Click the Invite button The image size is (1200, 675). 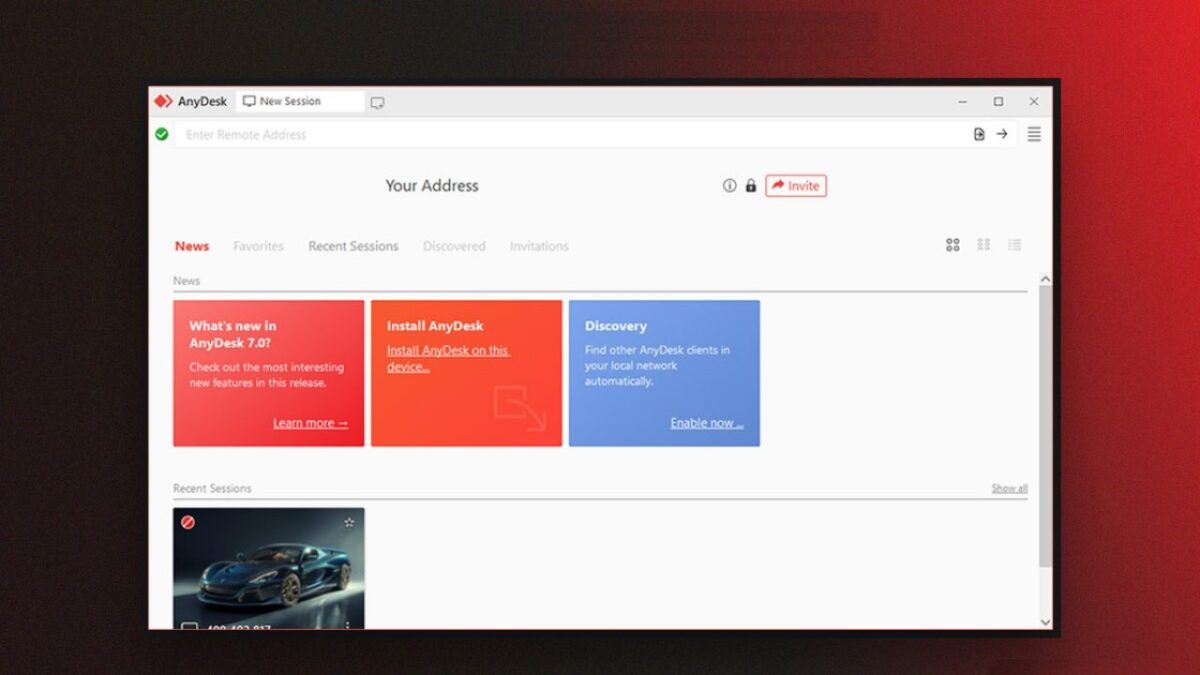pyautogui.click(x=796, y=186)
